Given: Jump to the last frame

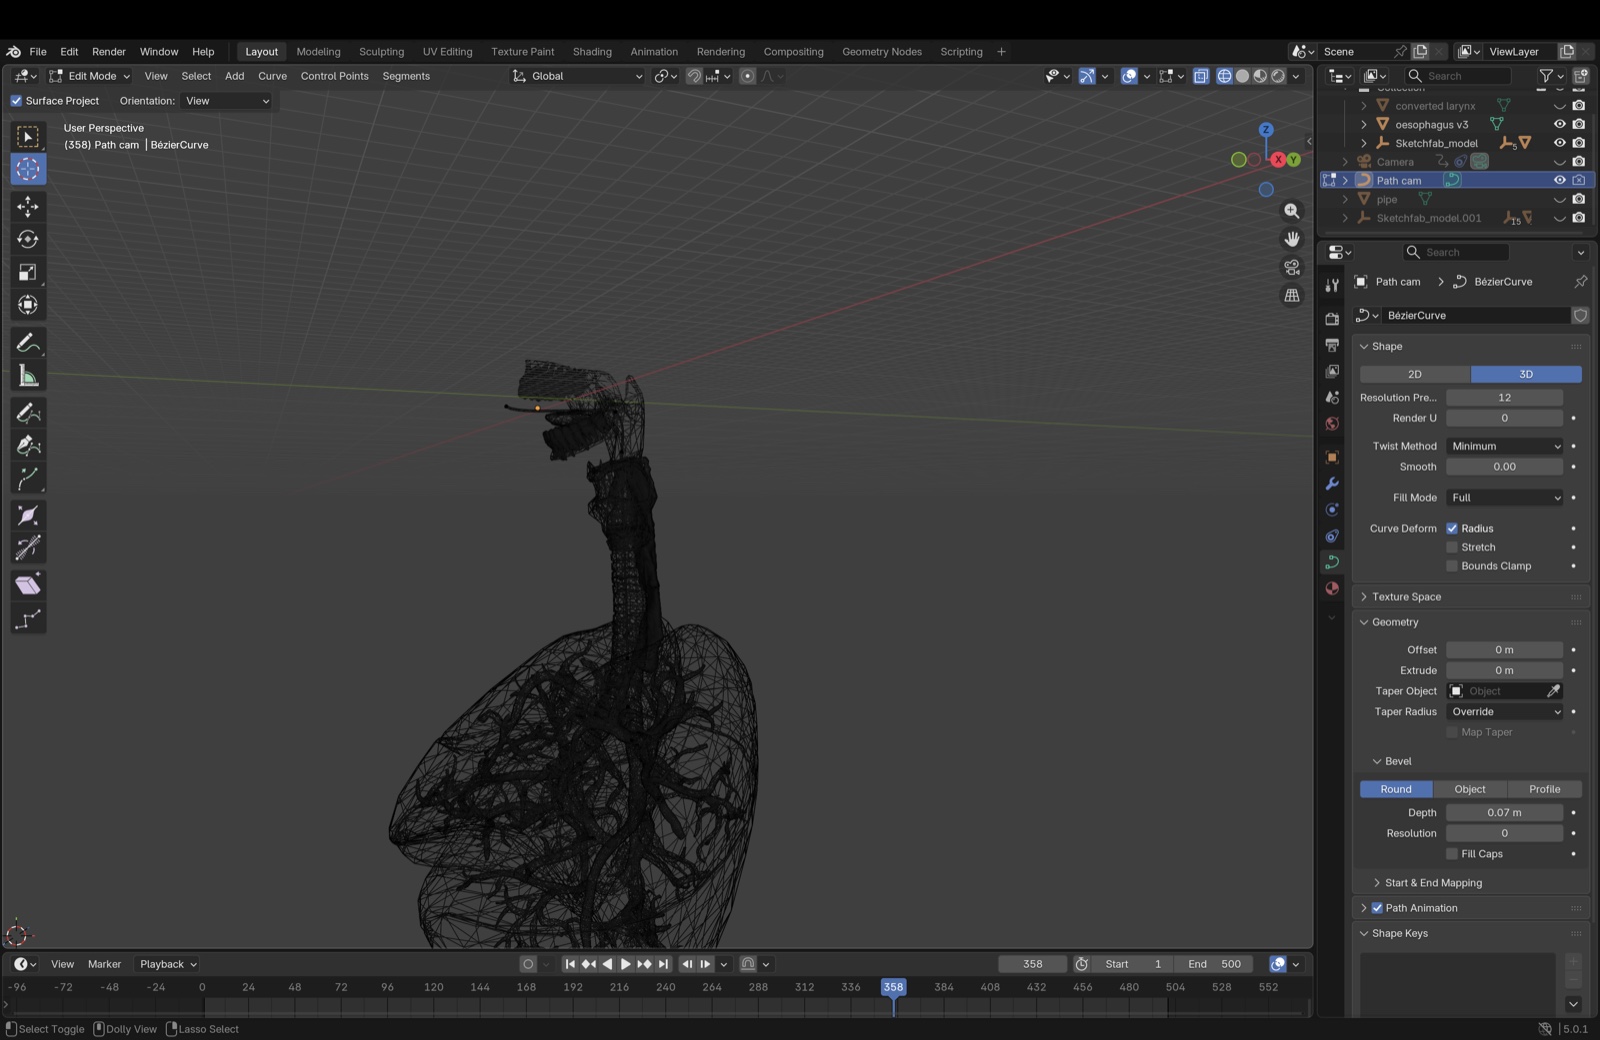Looking at the screenshot, I should (x=663, y=964).
